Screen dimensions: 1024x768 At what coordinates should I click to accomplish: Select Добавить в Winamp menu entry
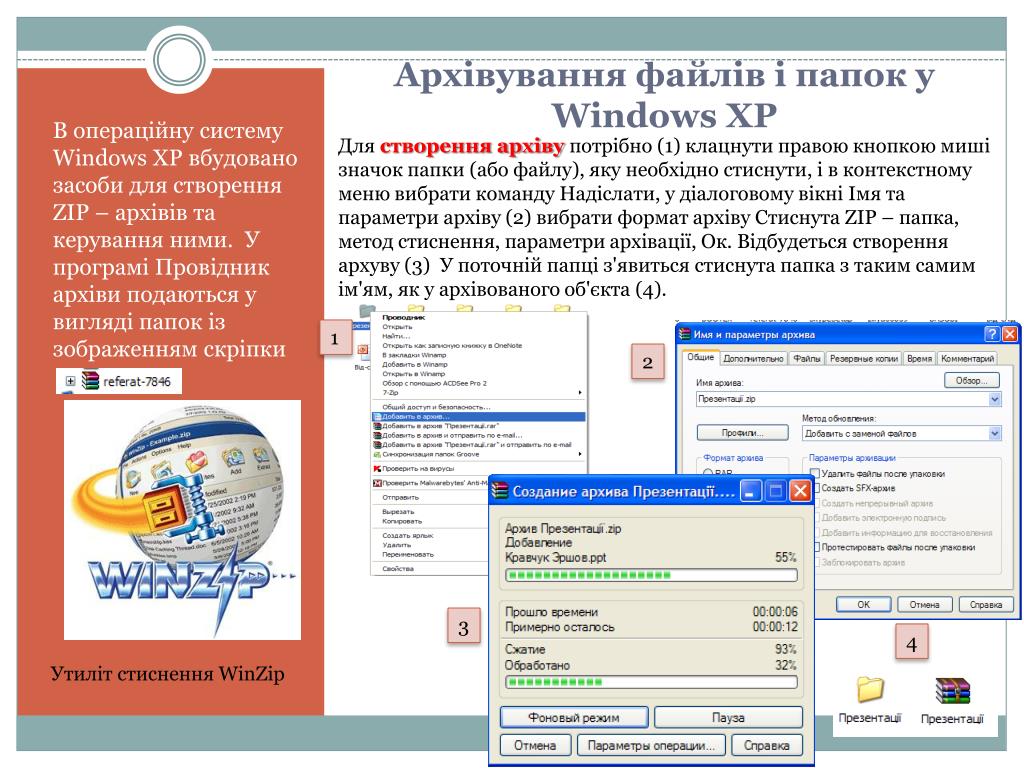click(415, 364)
